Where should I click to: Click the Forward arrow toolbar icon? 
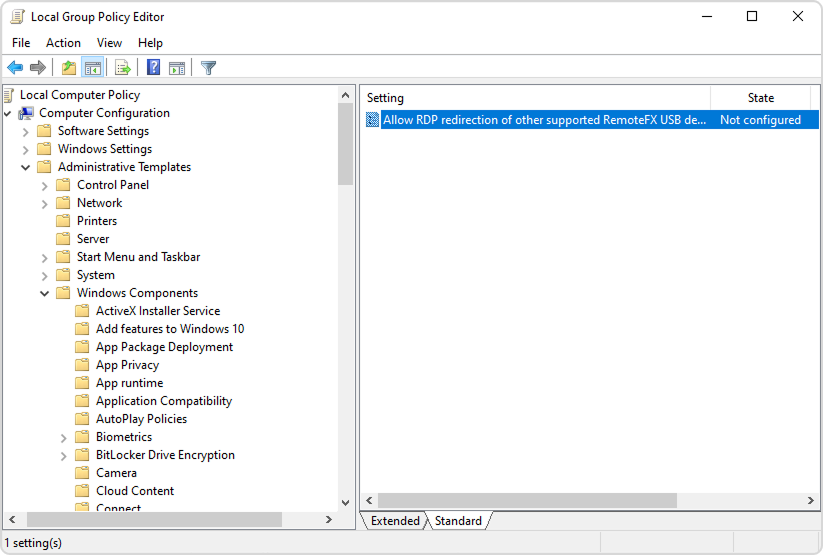click(38, 68)
